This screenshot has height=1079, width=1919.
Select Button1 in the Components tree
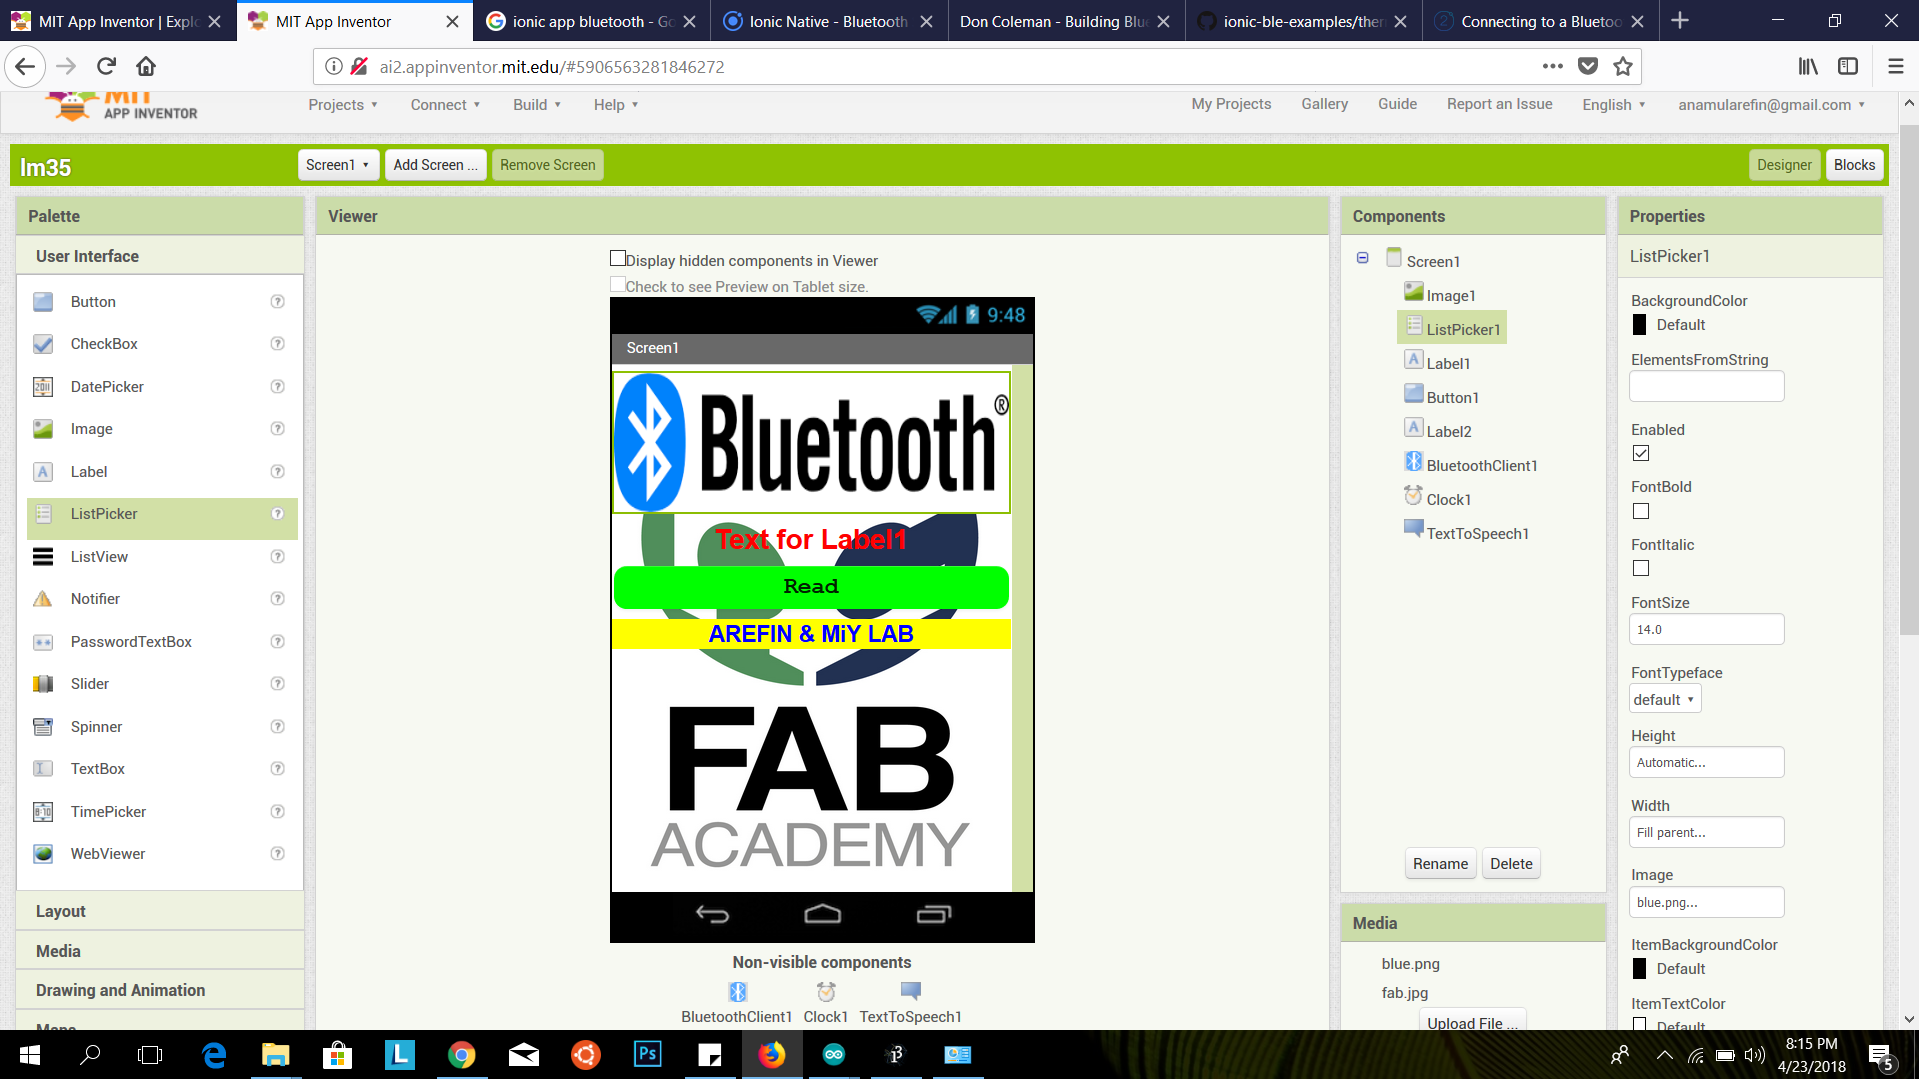click(x=1452, y=398)
